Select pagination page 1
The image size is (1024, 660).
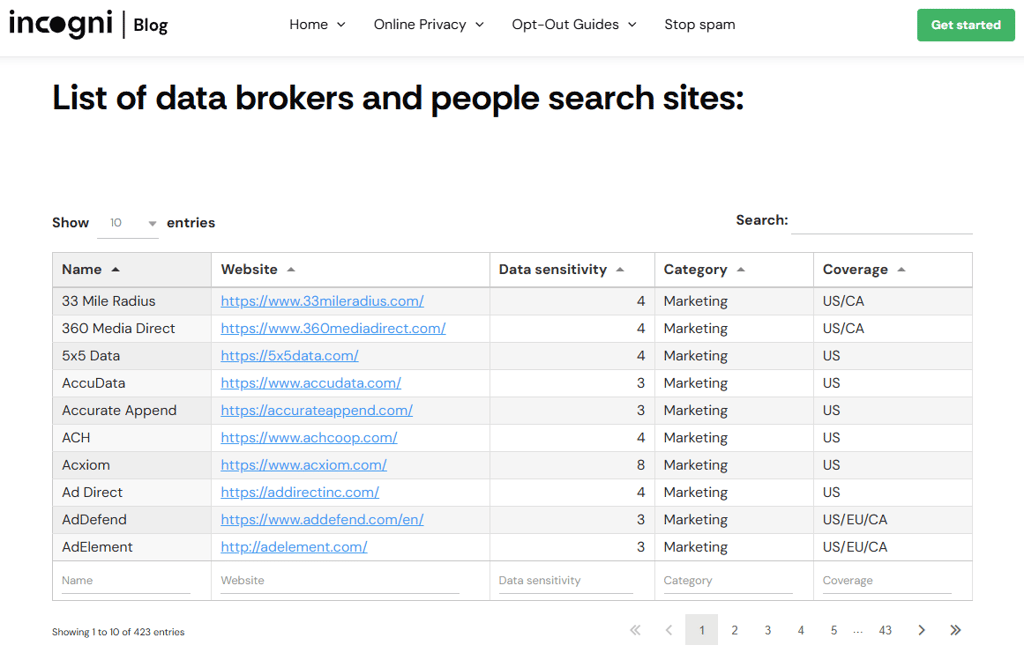pos(701,630)
